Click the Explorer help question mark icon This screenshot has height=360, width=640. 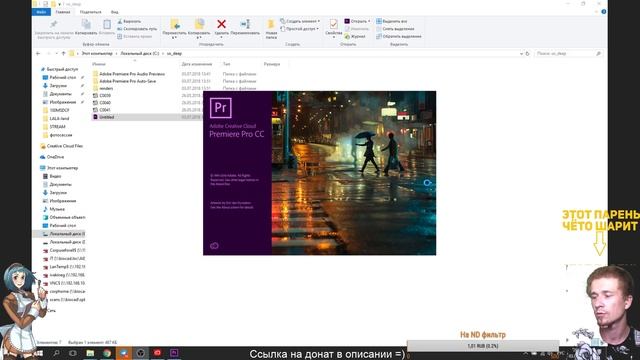point(604,12)
